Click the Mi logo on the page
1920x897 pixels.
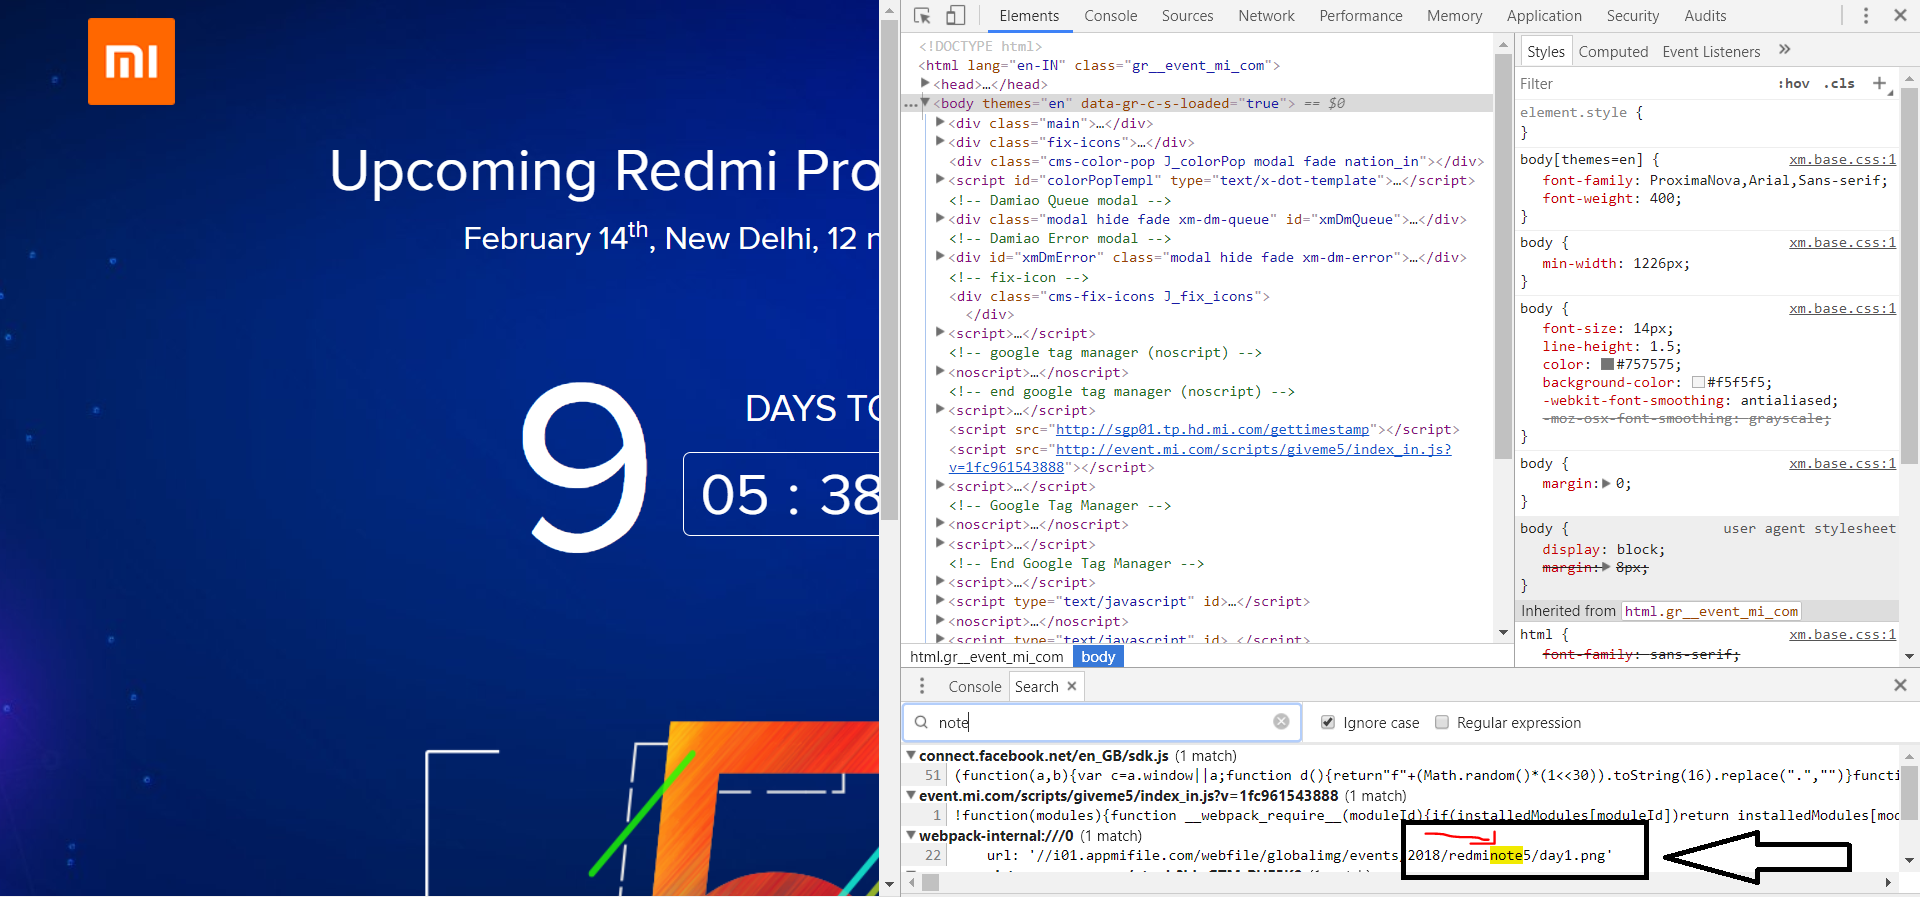coord(131,61)
